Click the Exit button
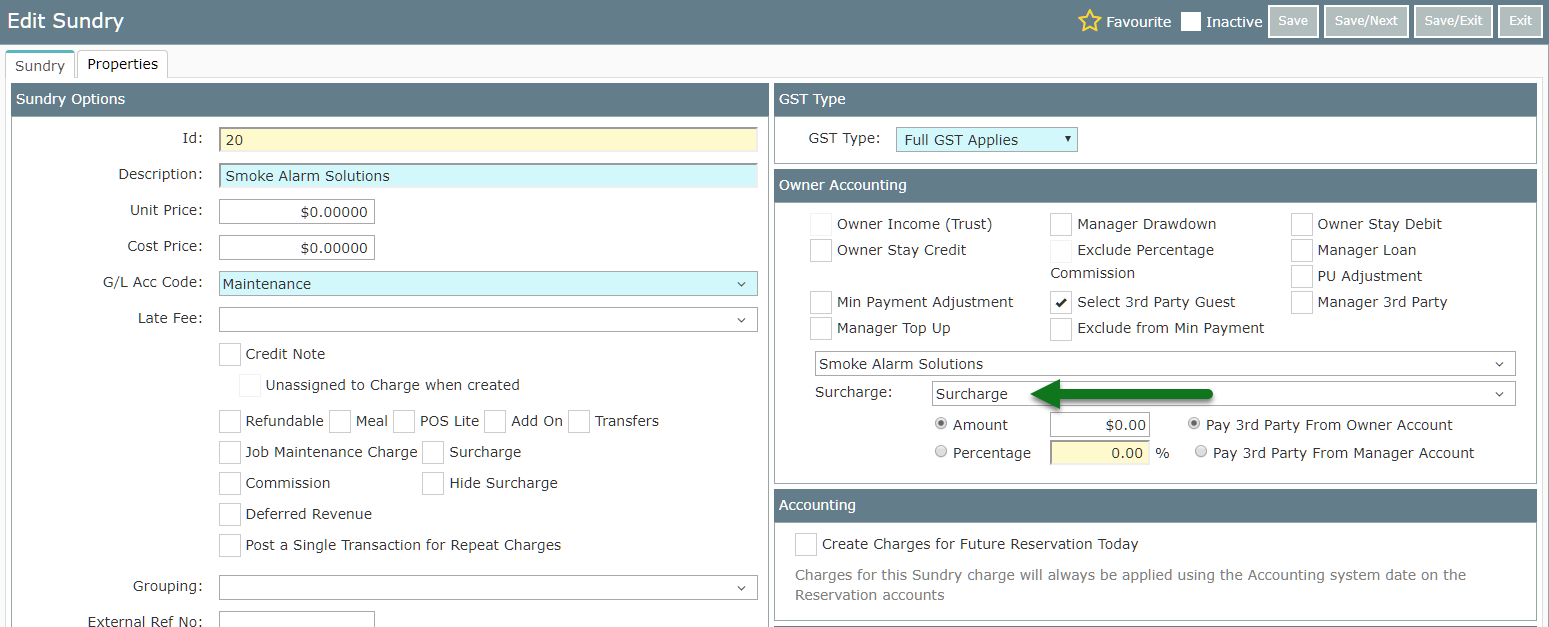This screenshot has height=627, width=1549. (x=1520, y=21)
